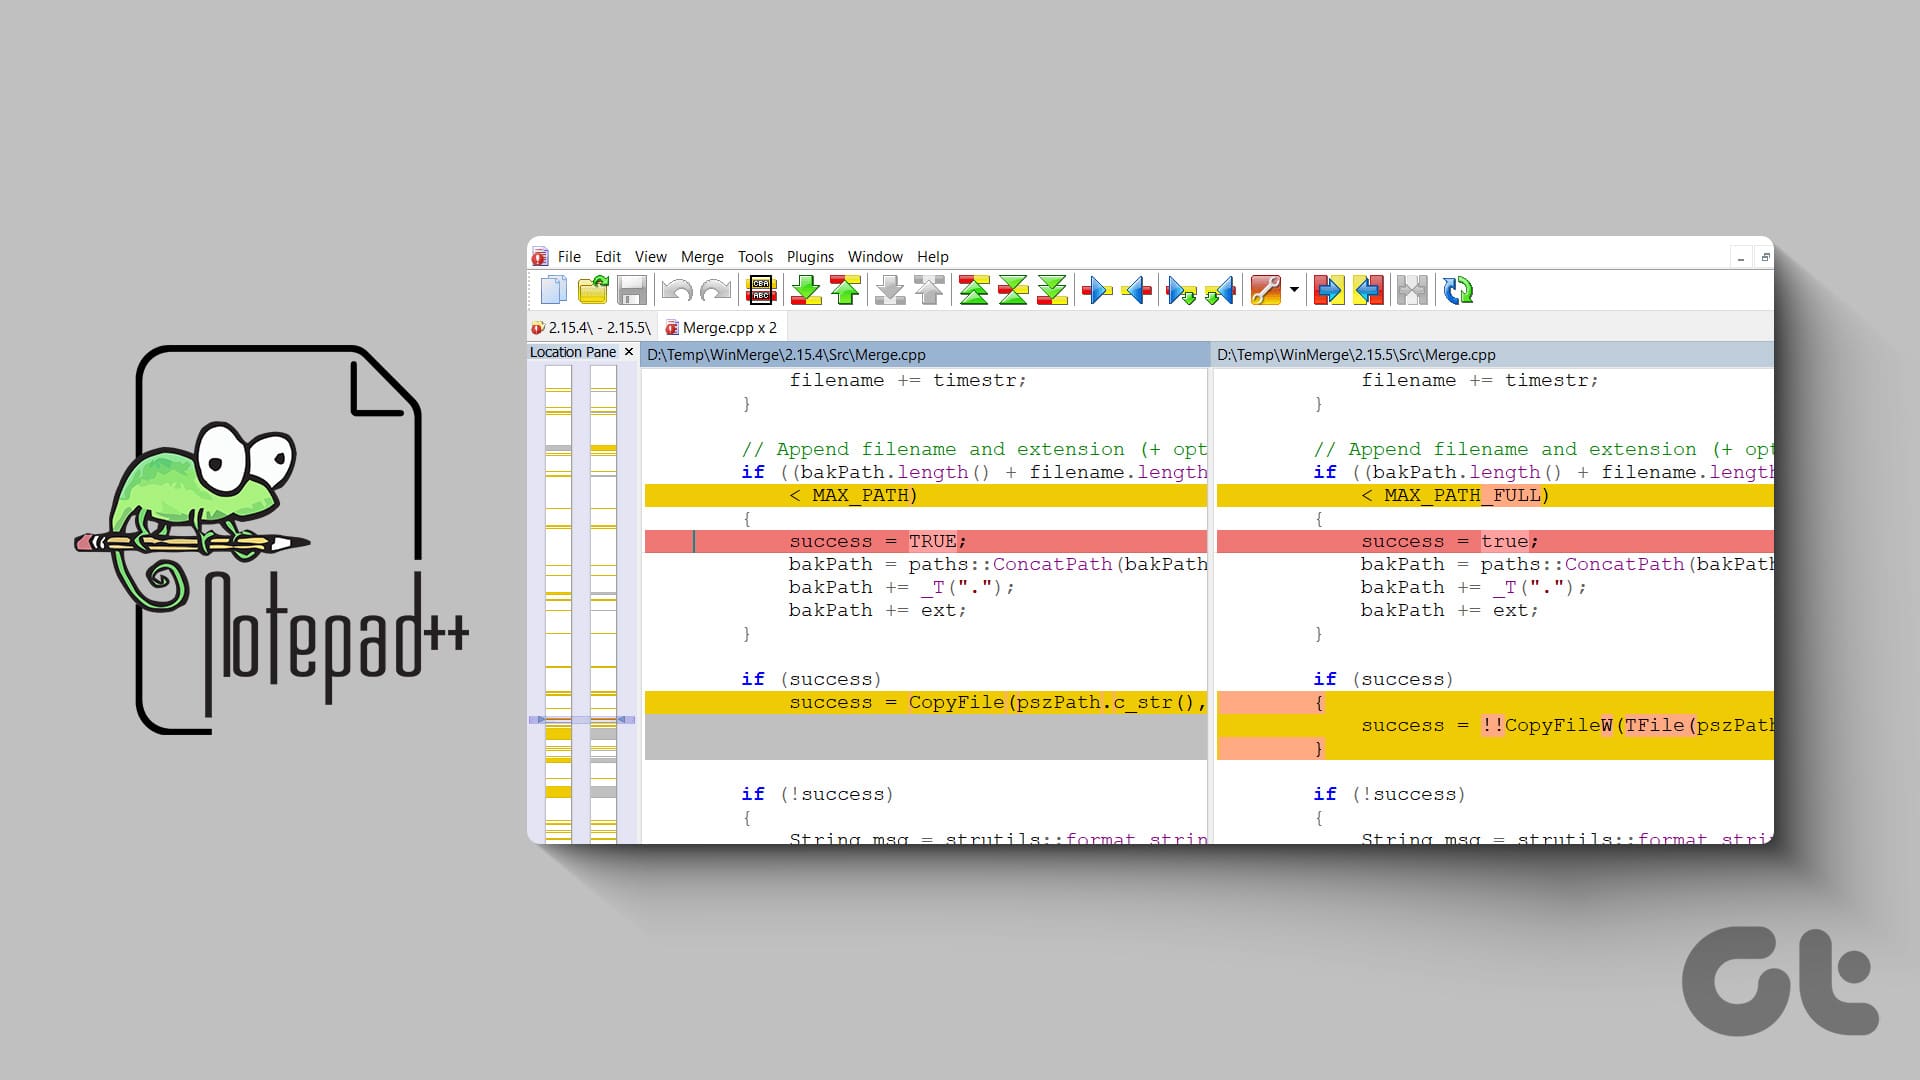Viewport: 1920px width, 1080px height.
Task: Select the highlighted success = TRUE line
Action: [x=875, y=541]
